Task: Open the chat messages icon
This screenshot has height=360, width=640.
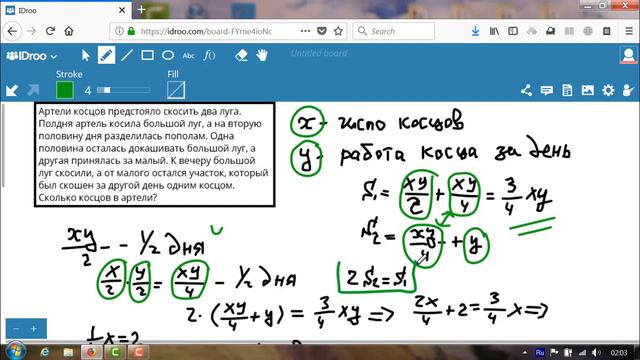Action: (547, 90)
